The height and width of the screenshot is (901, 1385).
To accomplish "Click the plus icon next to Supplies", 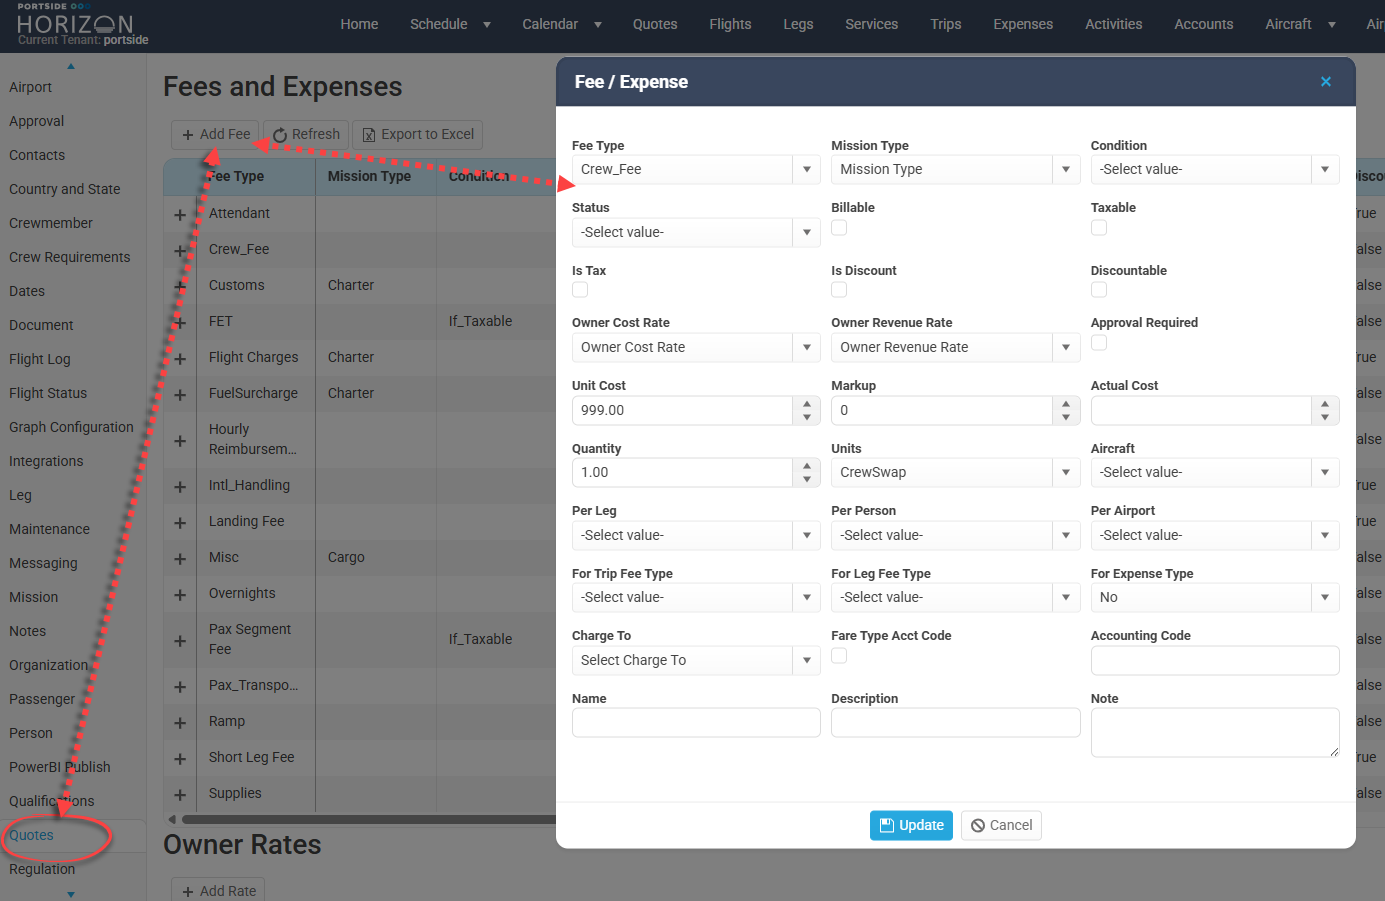I will (180, 794).
